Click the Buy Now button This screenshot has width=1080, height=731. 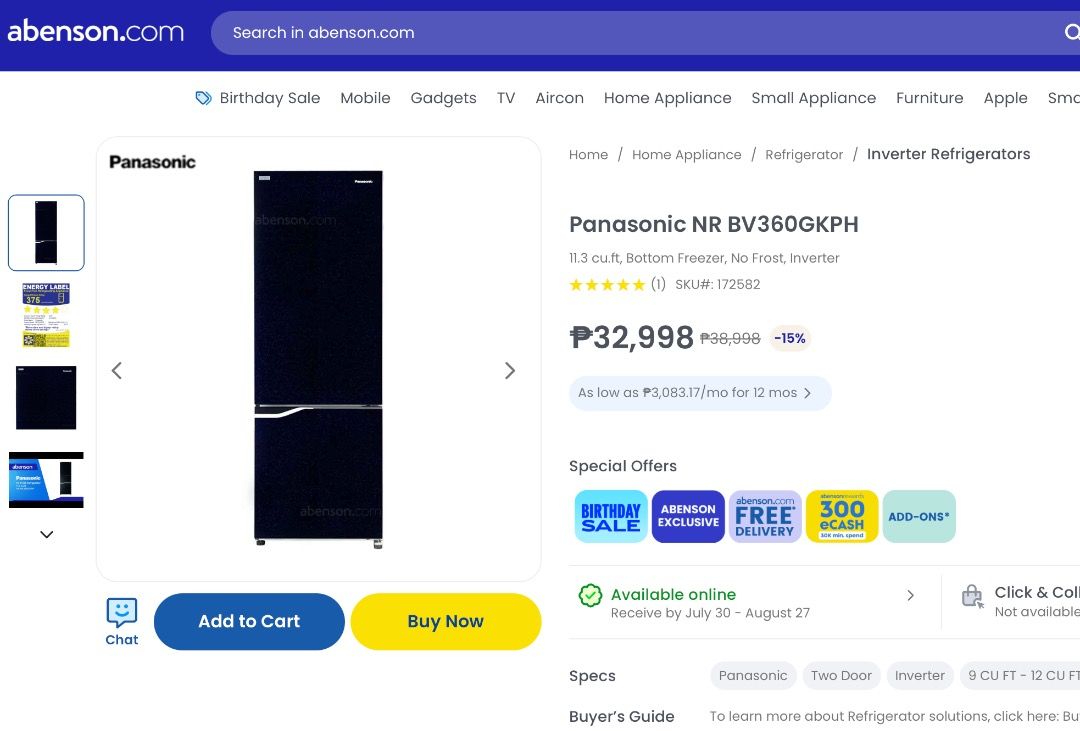coord(445,621)
